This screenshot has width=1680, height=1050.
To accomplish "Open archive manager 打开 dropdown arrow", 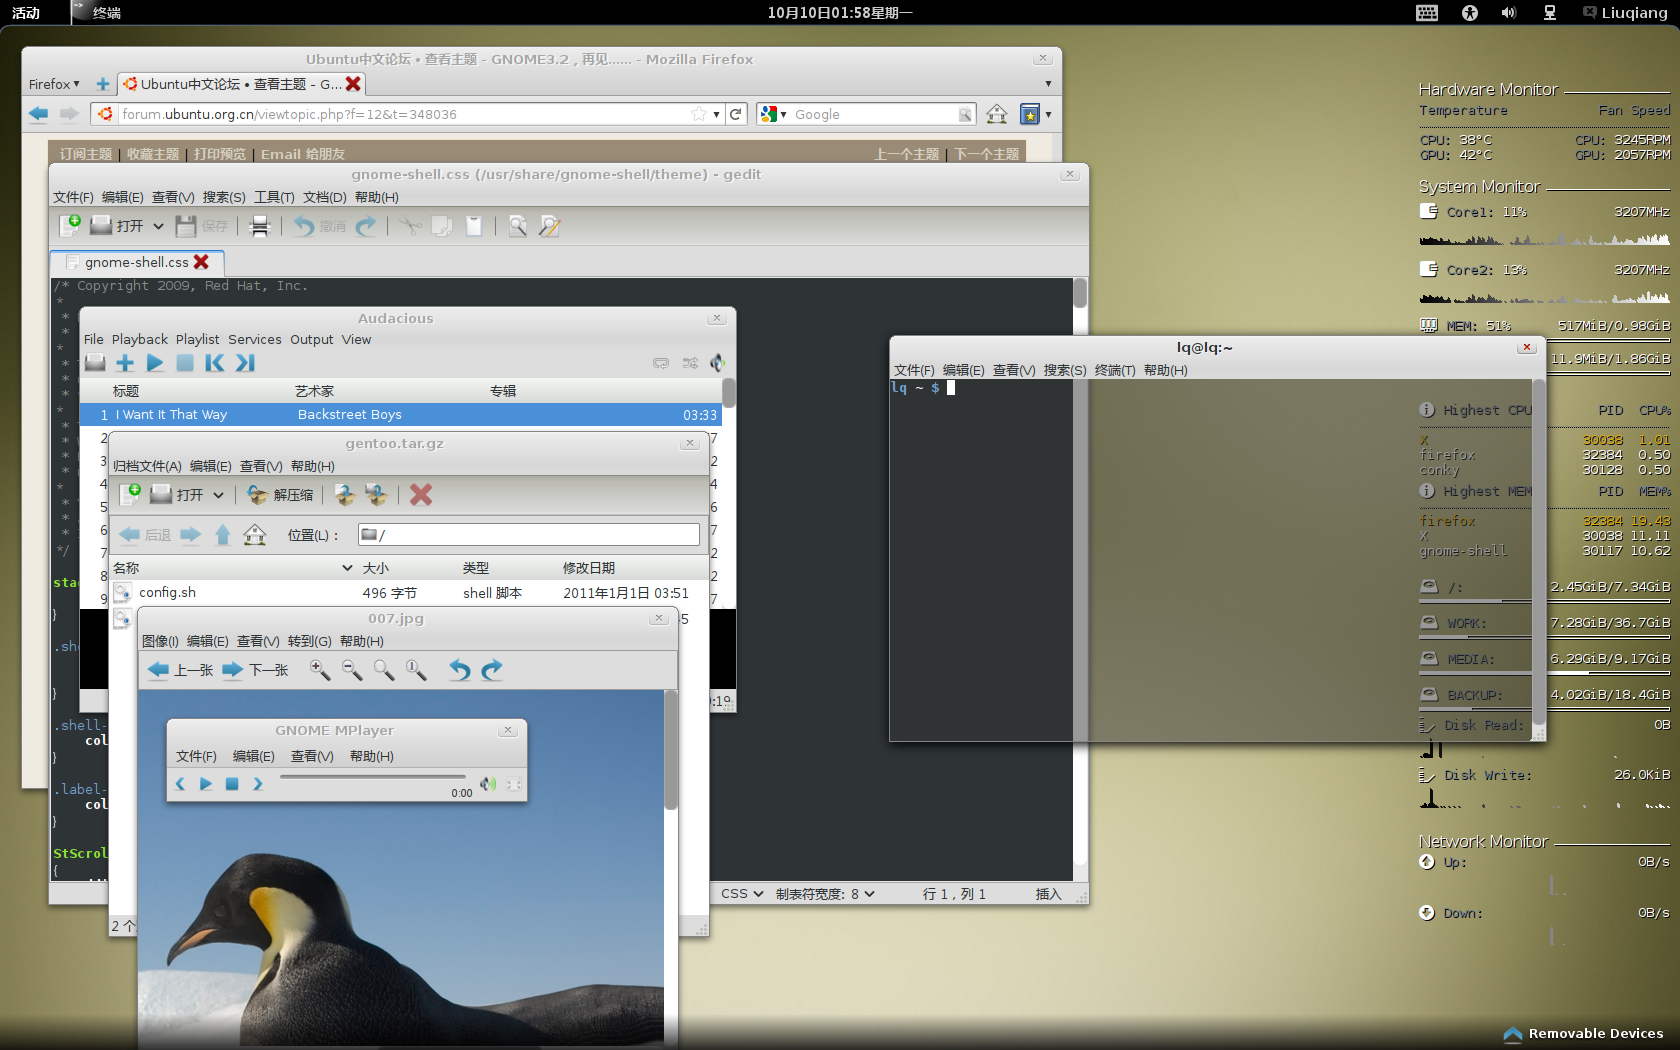I will coord(218,495).
